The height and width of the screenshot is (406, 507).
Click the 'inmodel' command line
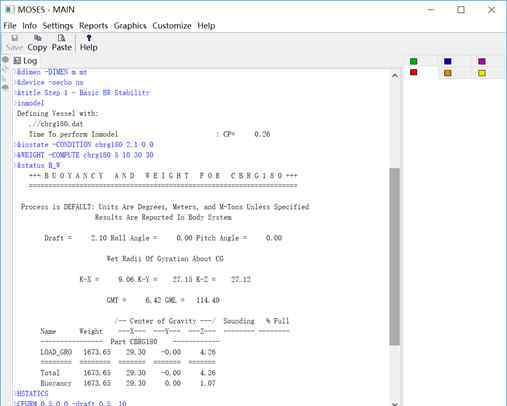tap(30, 103)
